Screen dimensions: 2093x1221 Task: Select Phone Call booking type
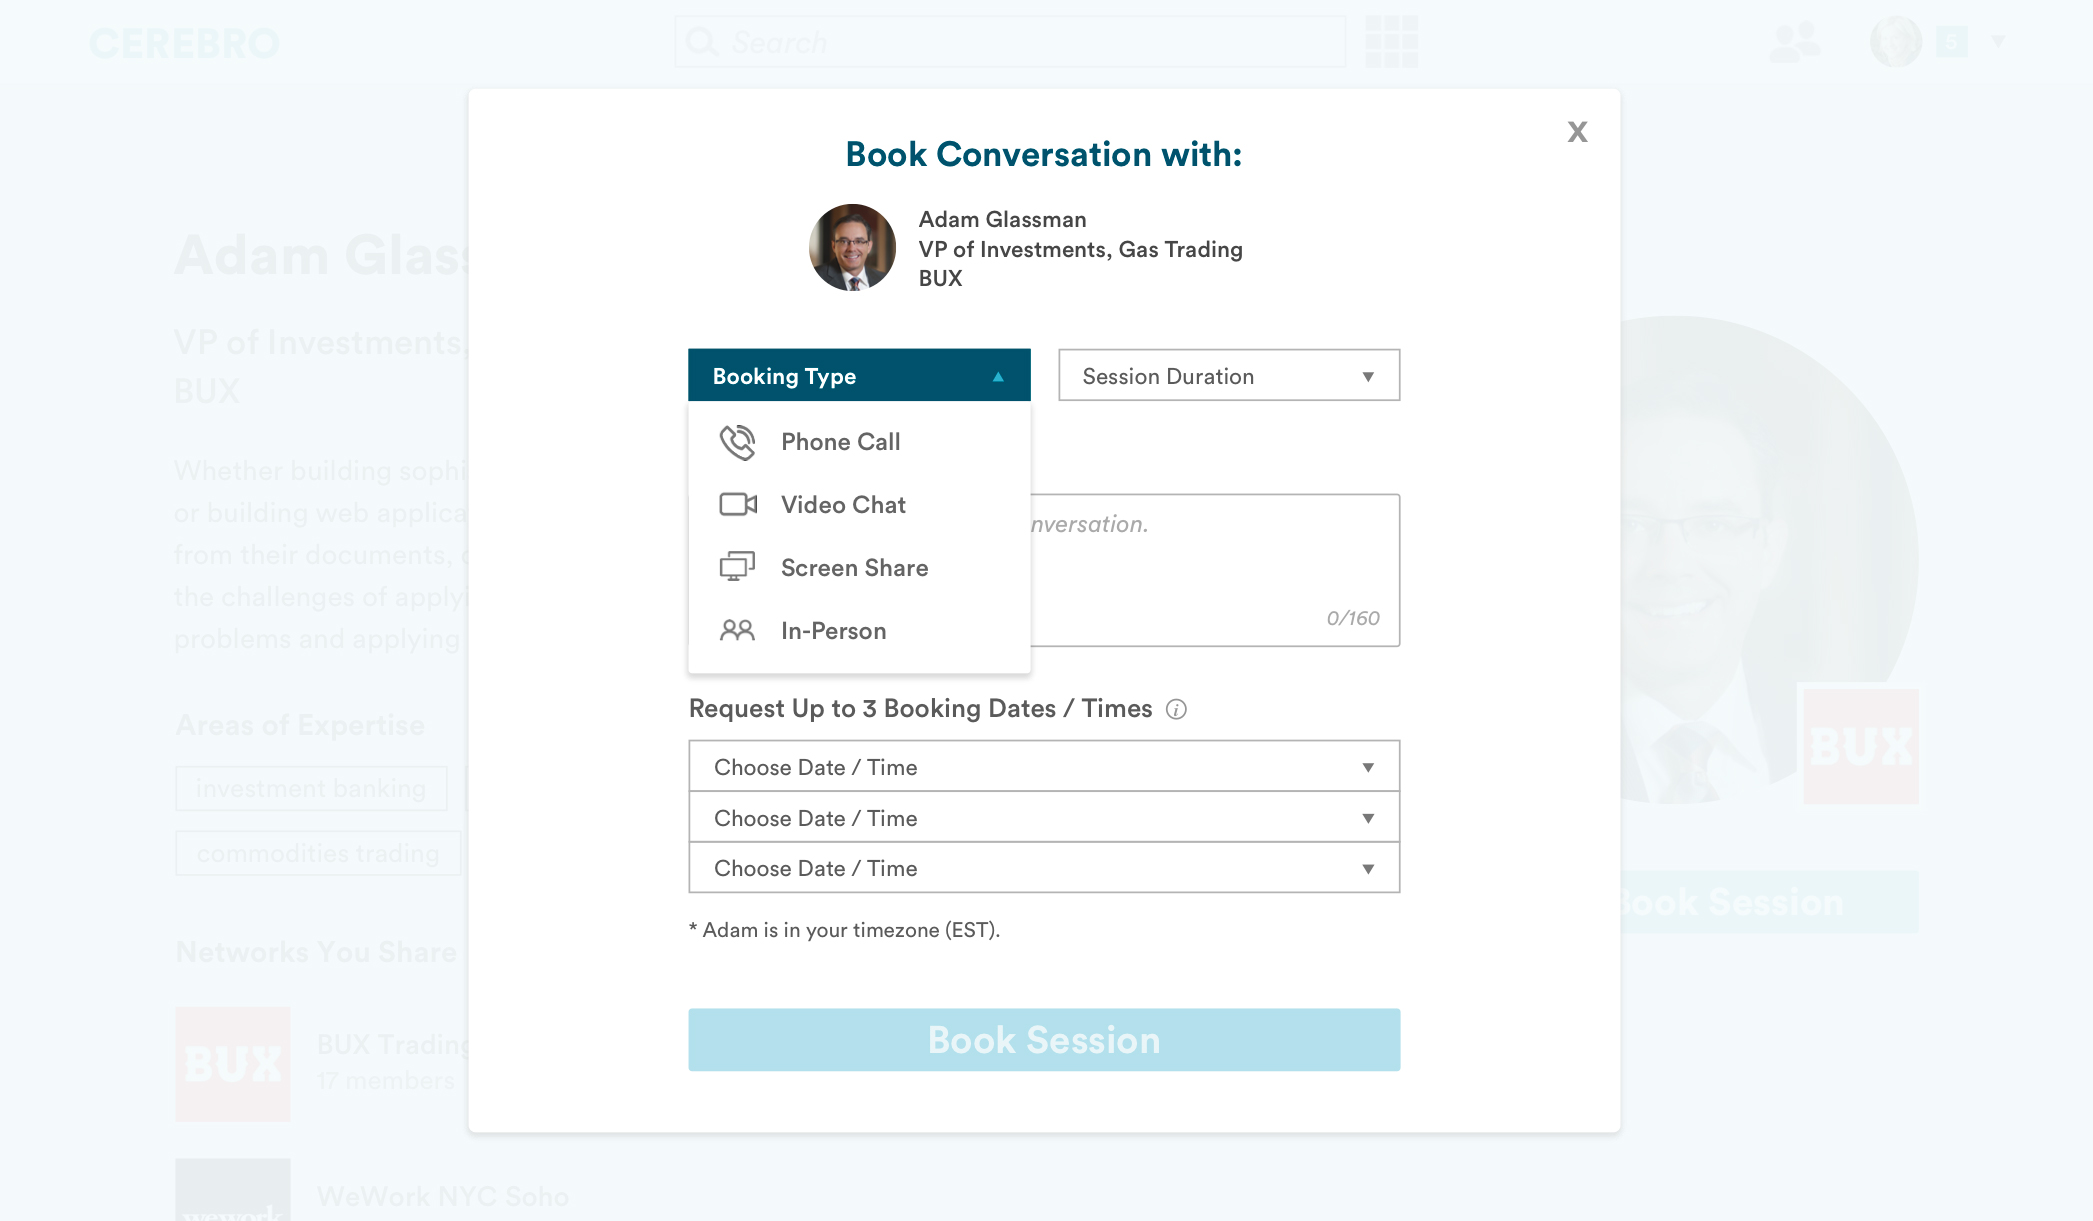tap(840, 442)
